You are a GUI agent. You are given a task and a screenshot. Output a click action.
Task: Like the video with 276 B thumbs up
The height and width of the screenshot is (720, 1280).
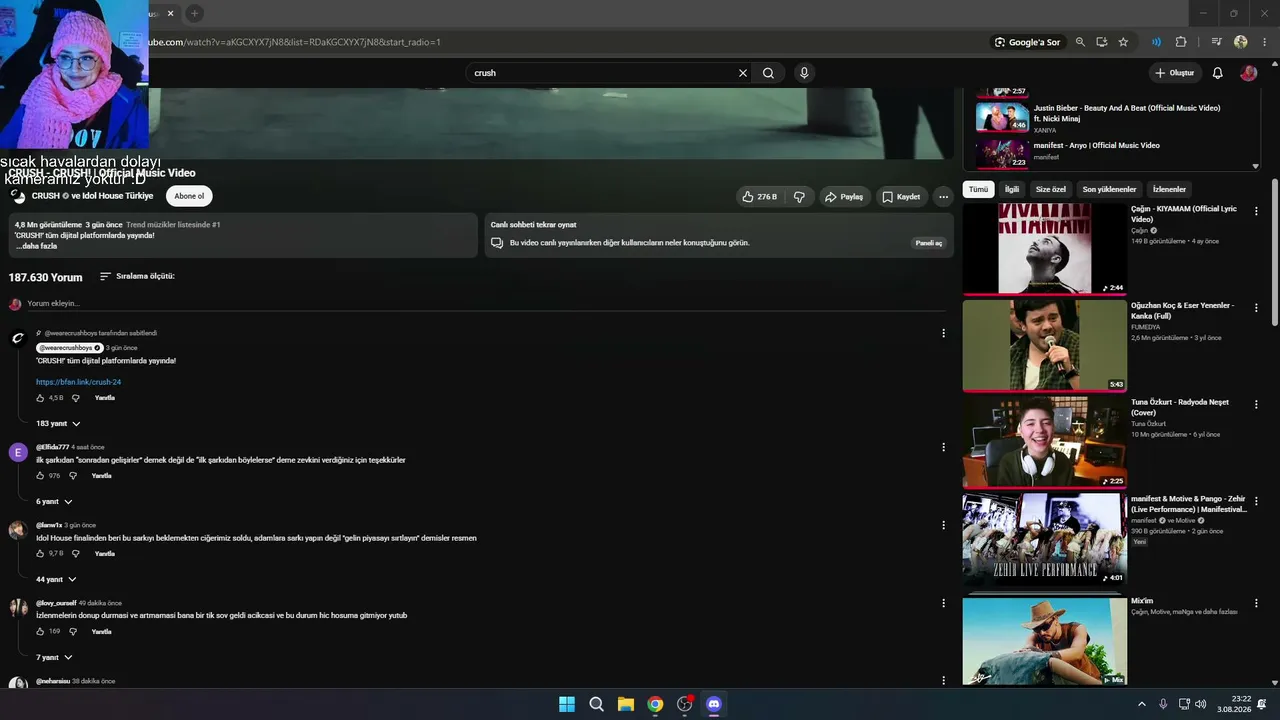[759, 197]
